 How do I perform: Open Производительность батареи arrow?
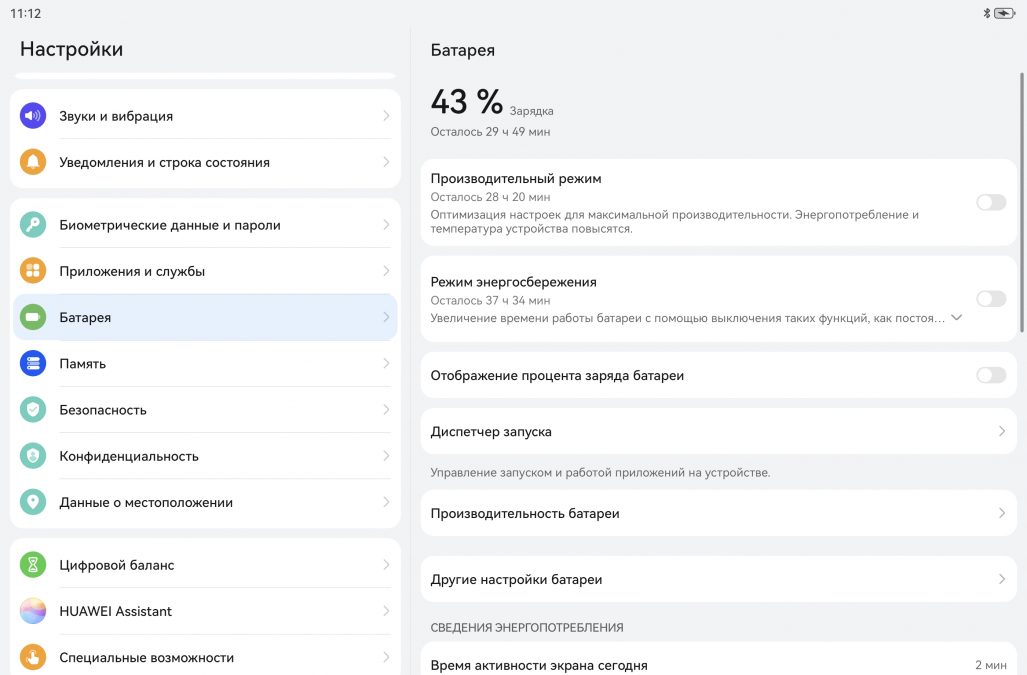click(1001, 513)
